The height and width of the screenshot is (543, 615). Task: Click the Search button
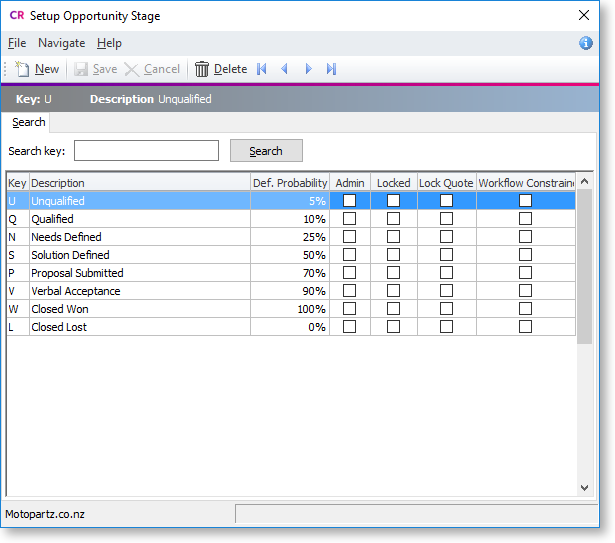[266, 151]
